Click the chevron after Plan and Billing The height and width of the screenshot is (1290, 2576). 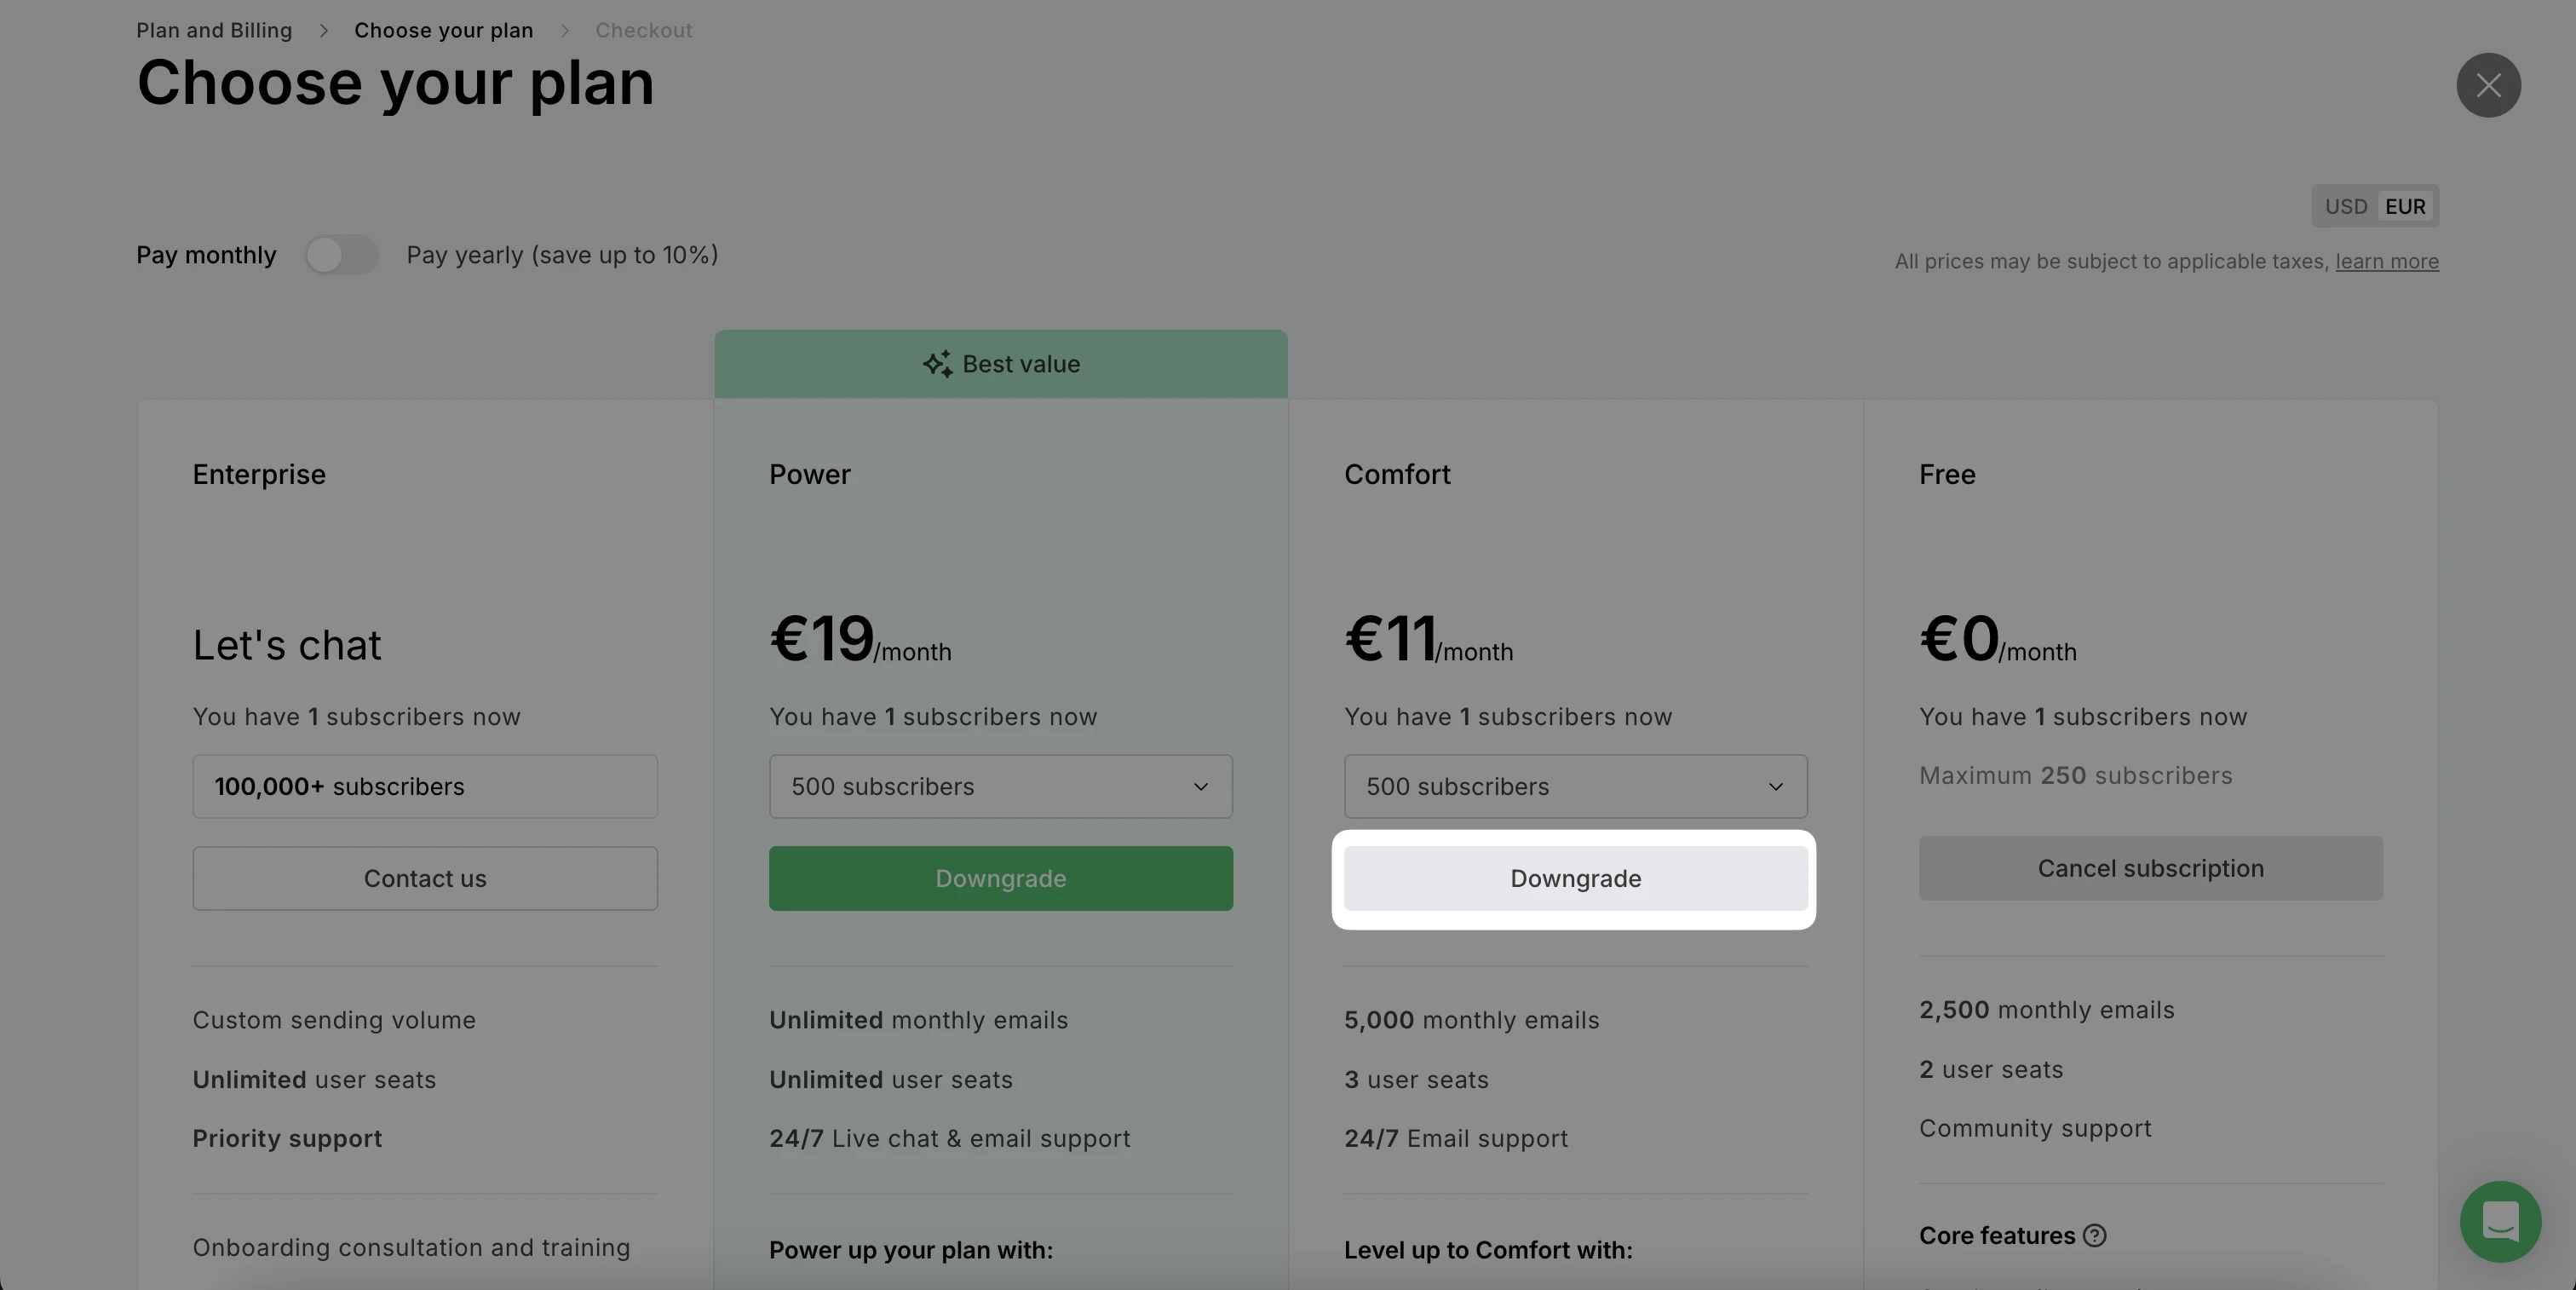pos(323,31)
